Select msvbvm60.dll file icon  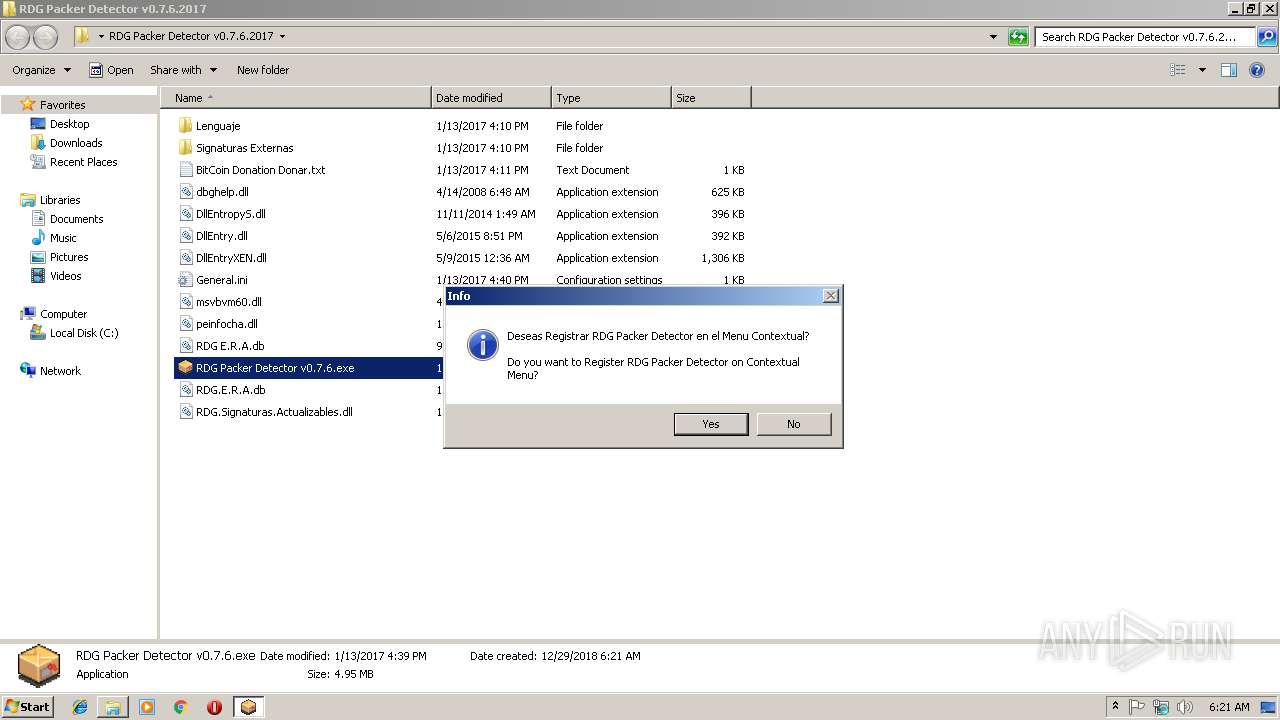coord(185,302)
